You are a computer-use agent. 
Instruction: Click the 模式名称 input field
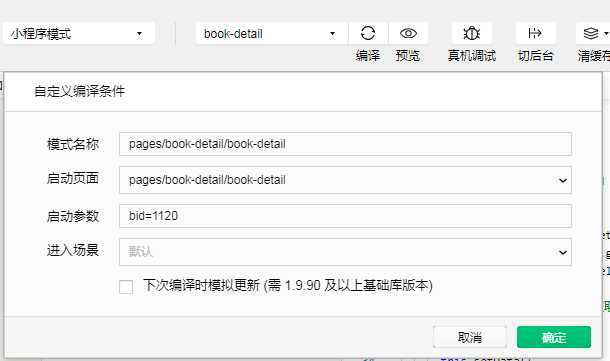point(345,144)
